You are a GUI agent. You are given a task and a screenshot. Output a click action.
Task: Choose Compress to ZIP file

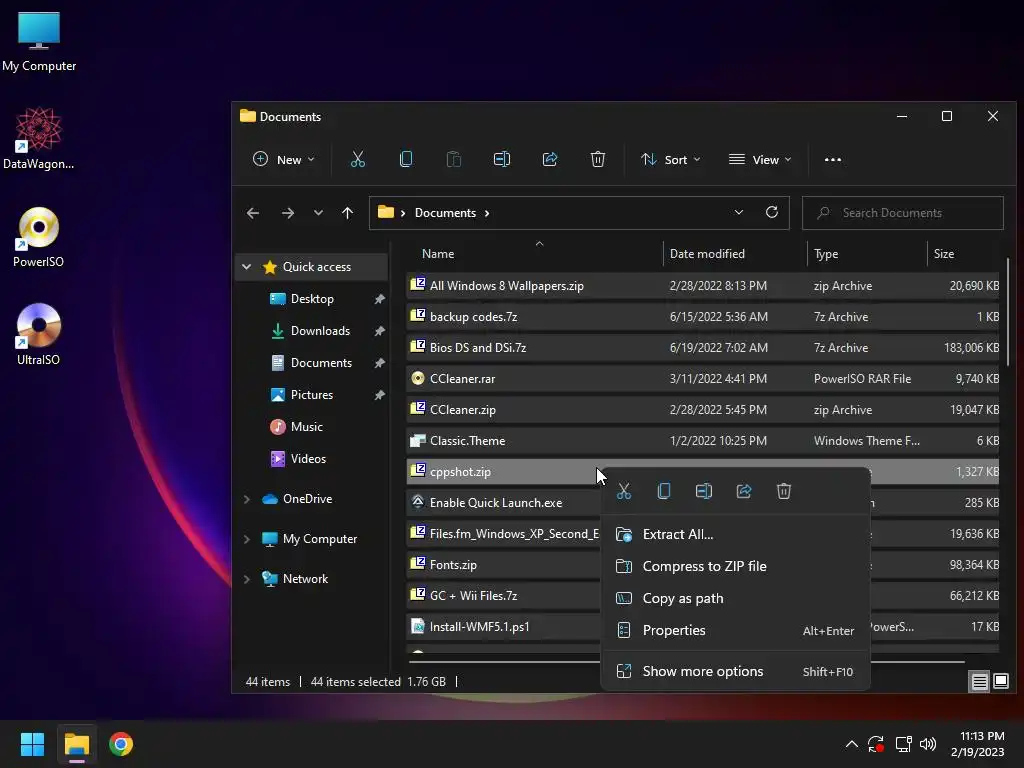pyautogui.click(x=735, y=566)
